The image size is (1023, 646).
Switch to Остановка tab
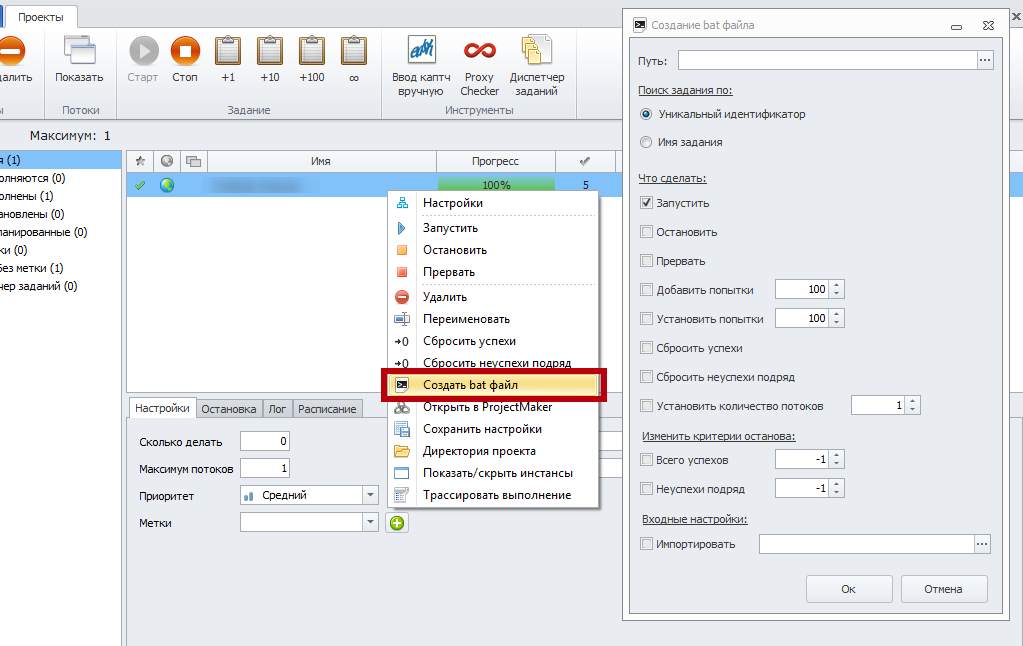[x=228, y=409]
